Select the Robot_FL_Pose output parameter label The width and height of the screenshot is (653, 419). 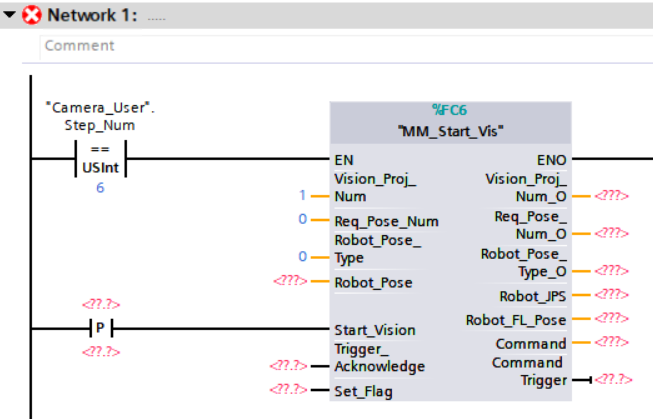pos(516,320)
